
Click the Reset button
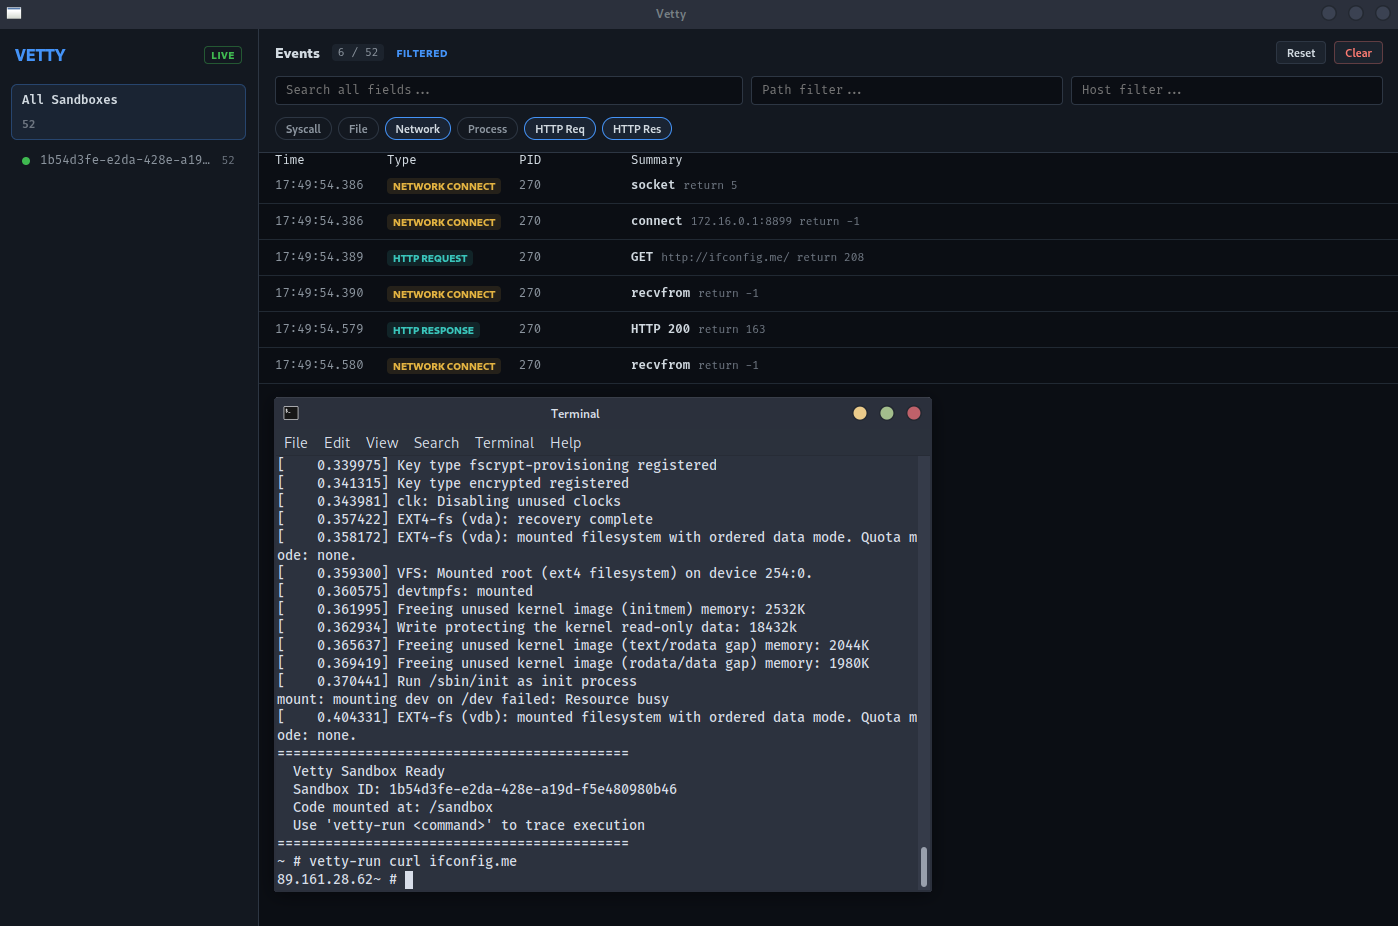1301,53
